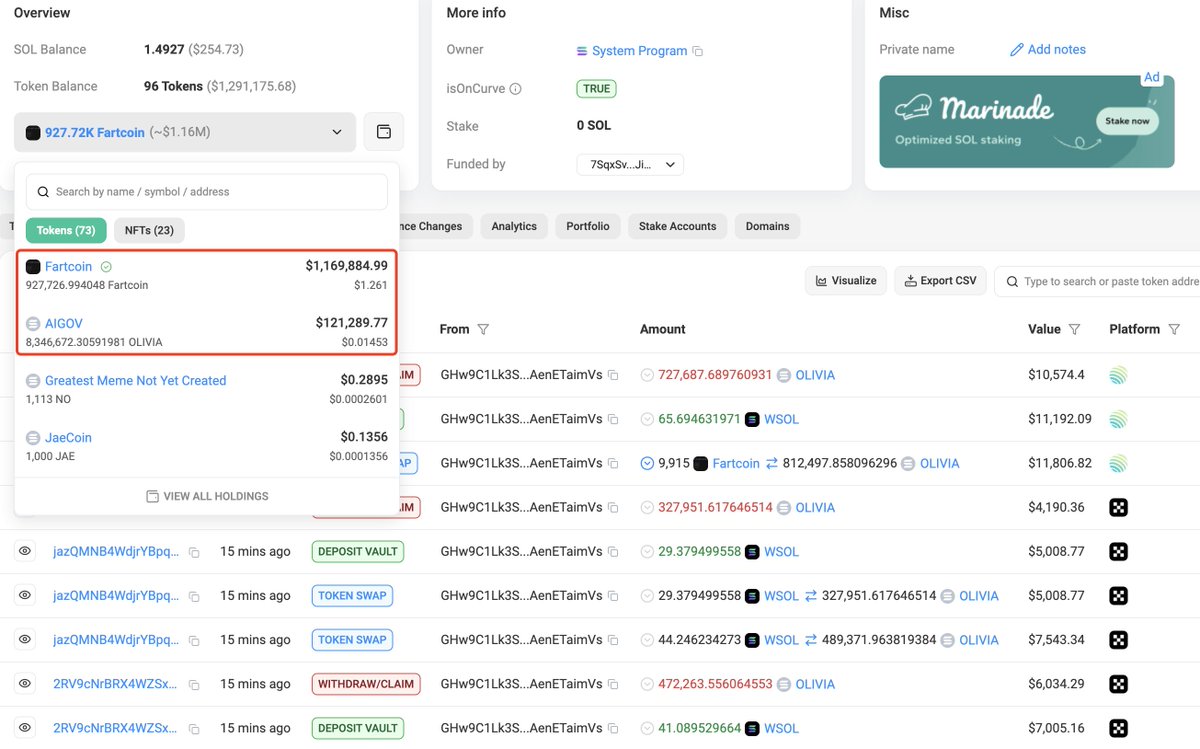Open the wallet holdings icon beside token dropdown

tap(384, 132)
